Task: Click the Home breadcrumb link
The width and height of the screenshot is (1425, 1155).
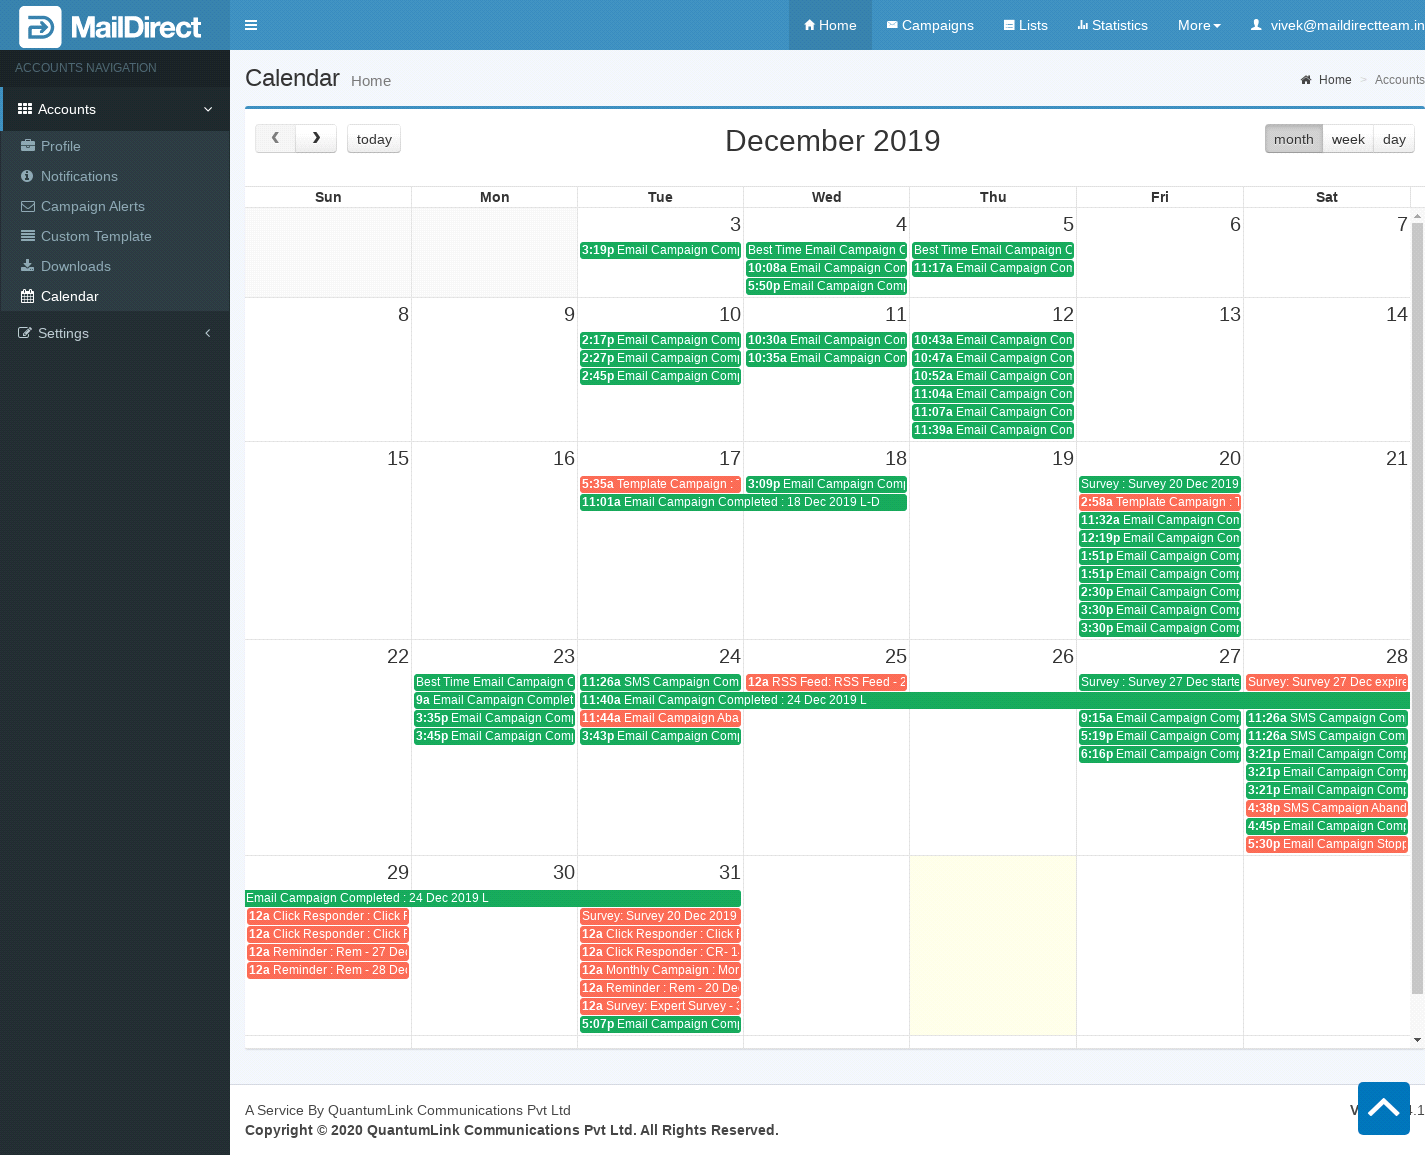Action: click(1334, 80)
